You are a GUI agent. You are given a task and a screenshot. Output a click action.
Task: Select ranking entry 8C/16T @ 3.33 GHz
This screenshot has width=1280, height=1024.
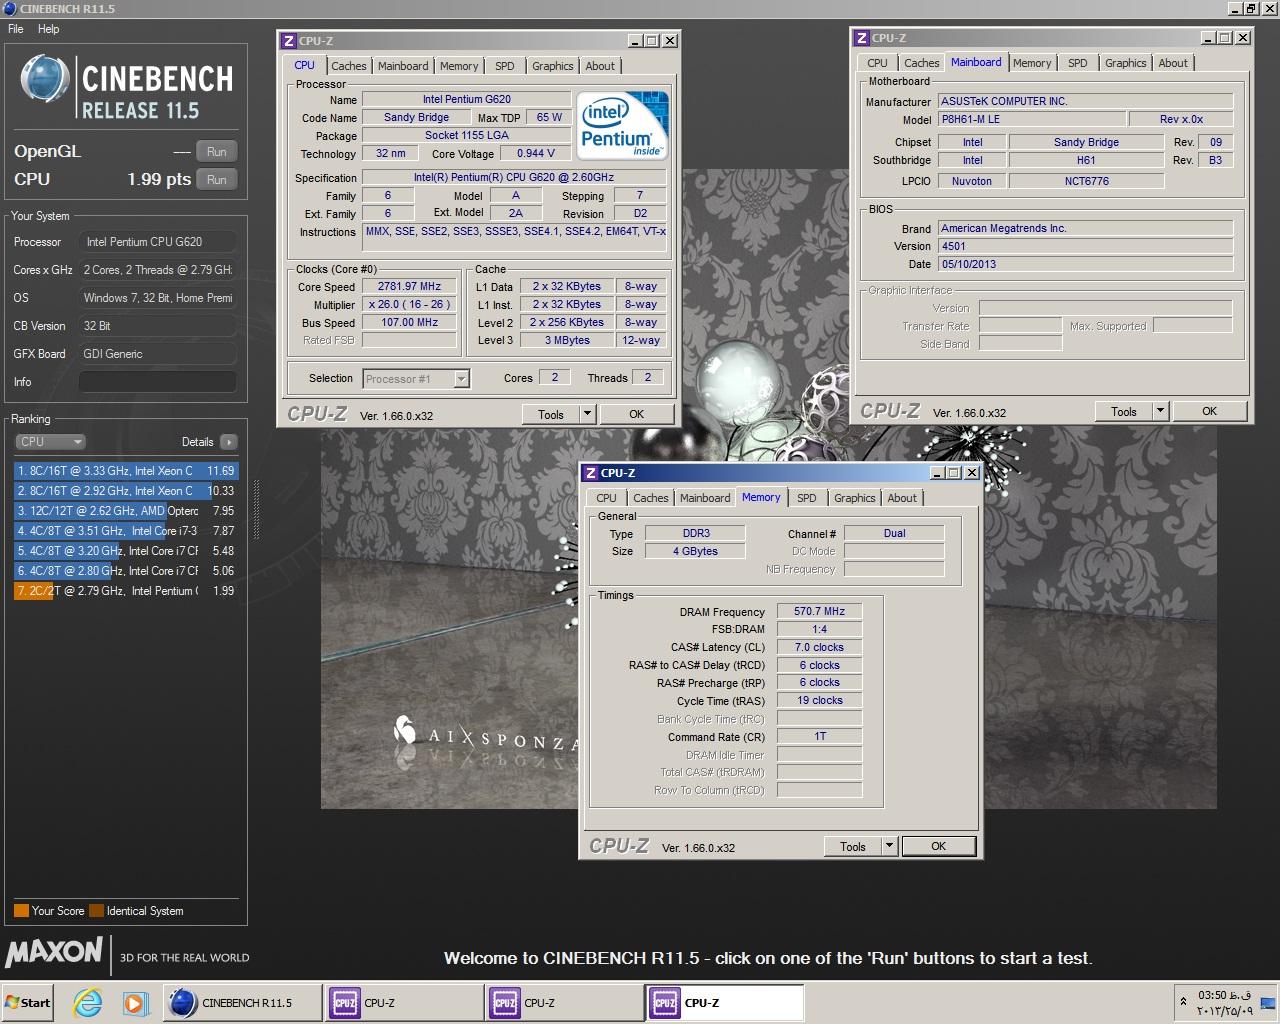click(125, 470)
